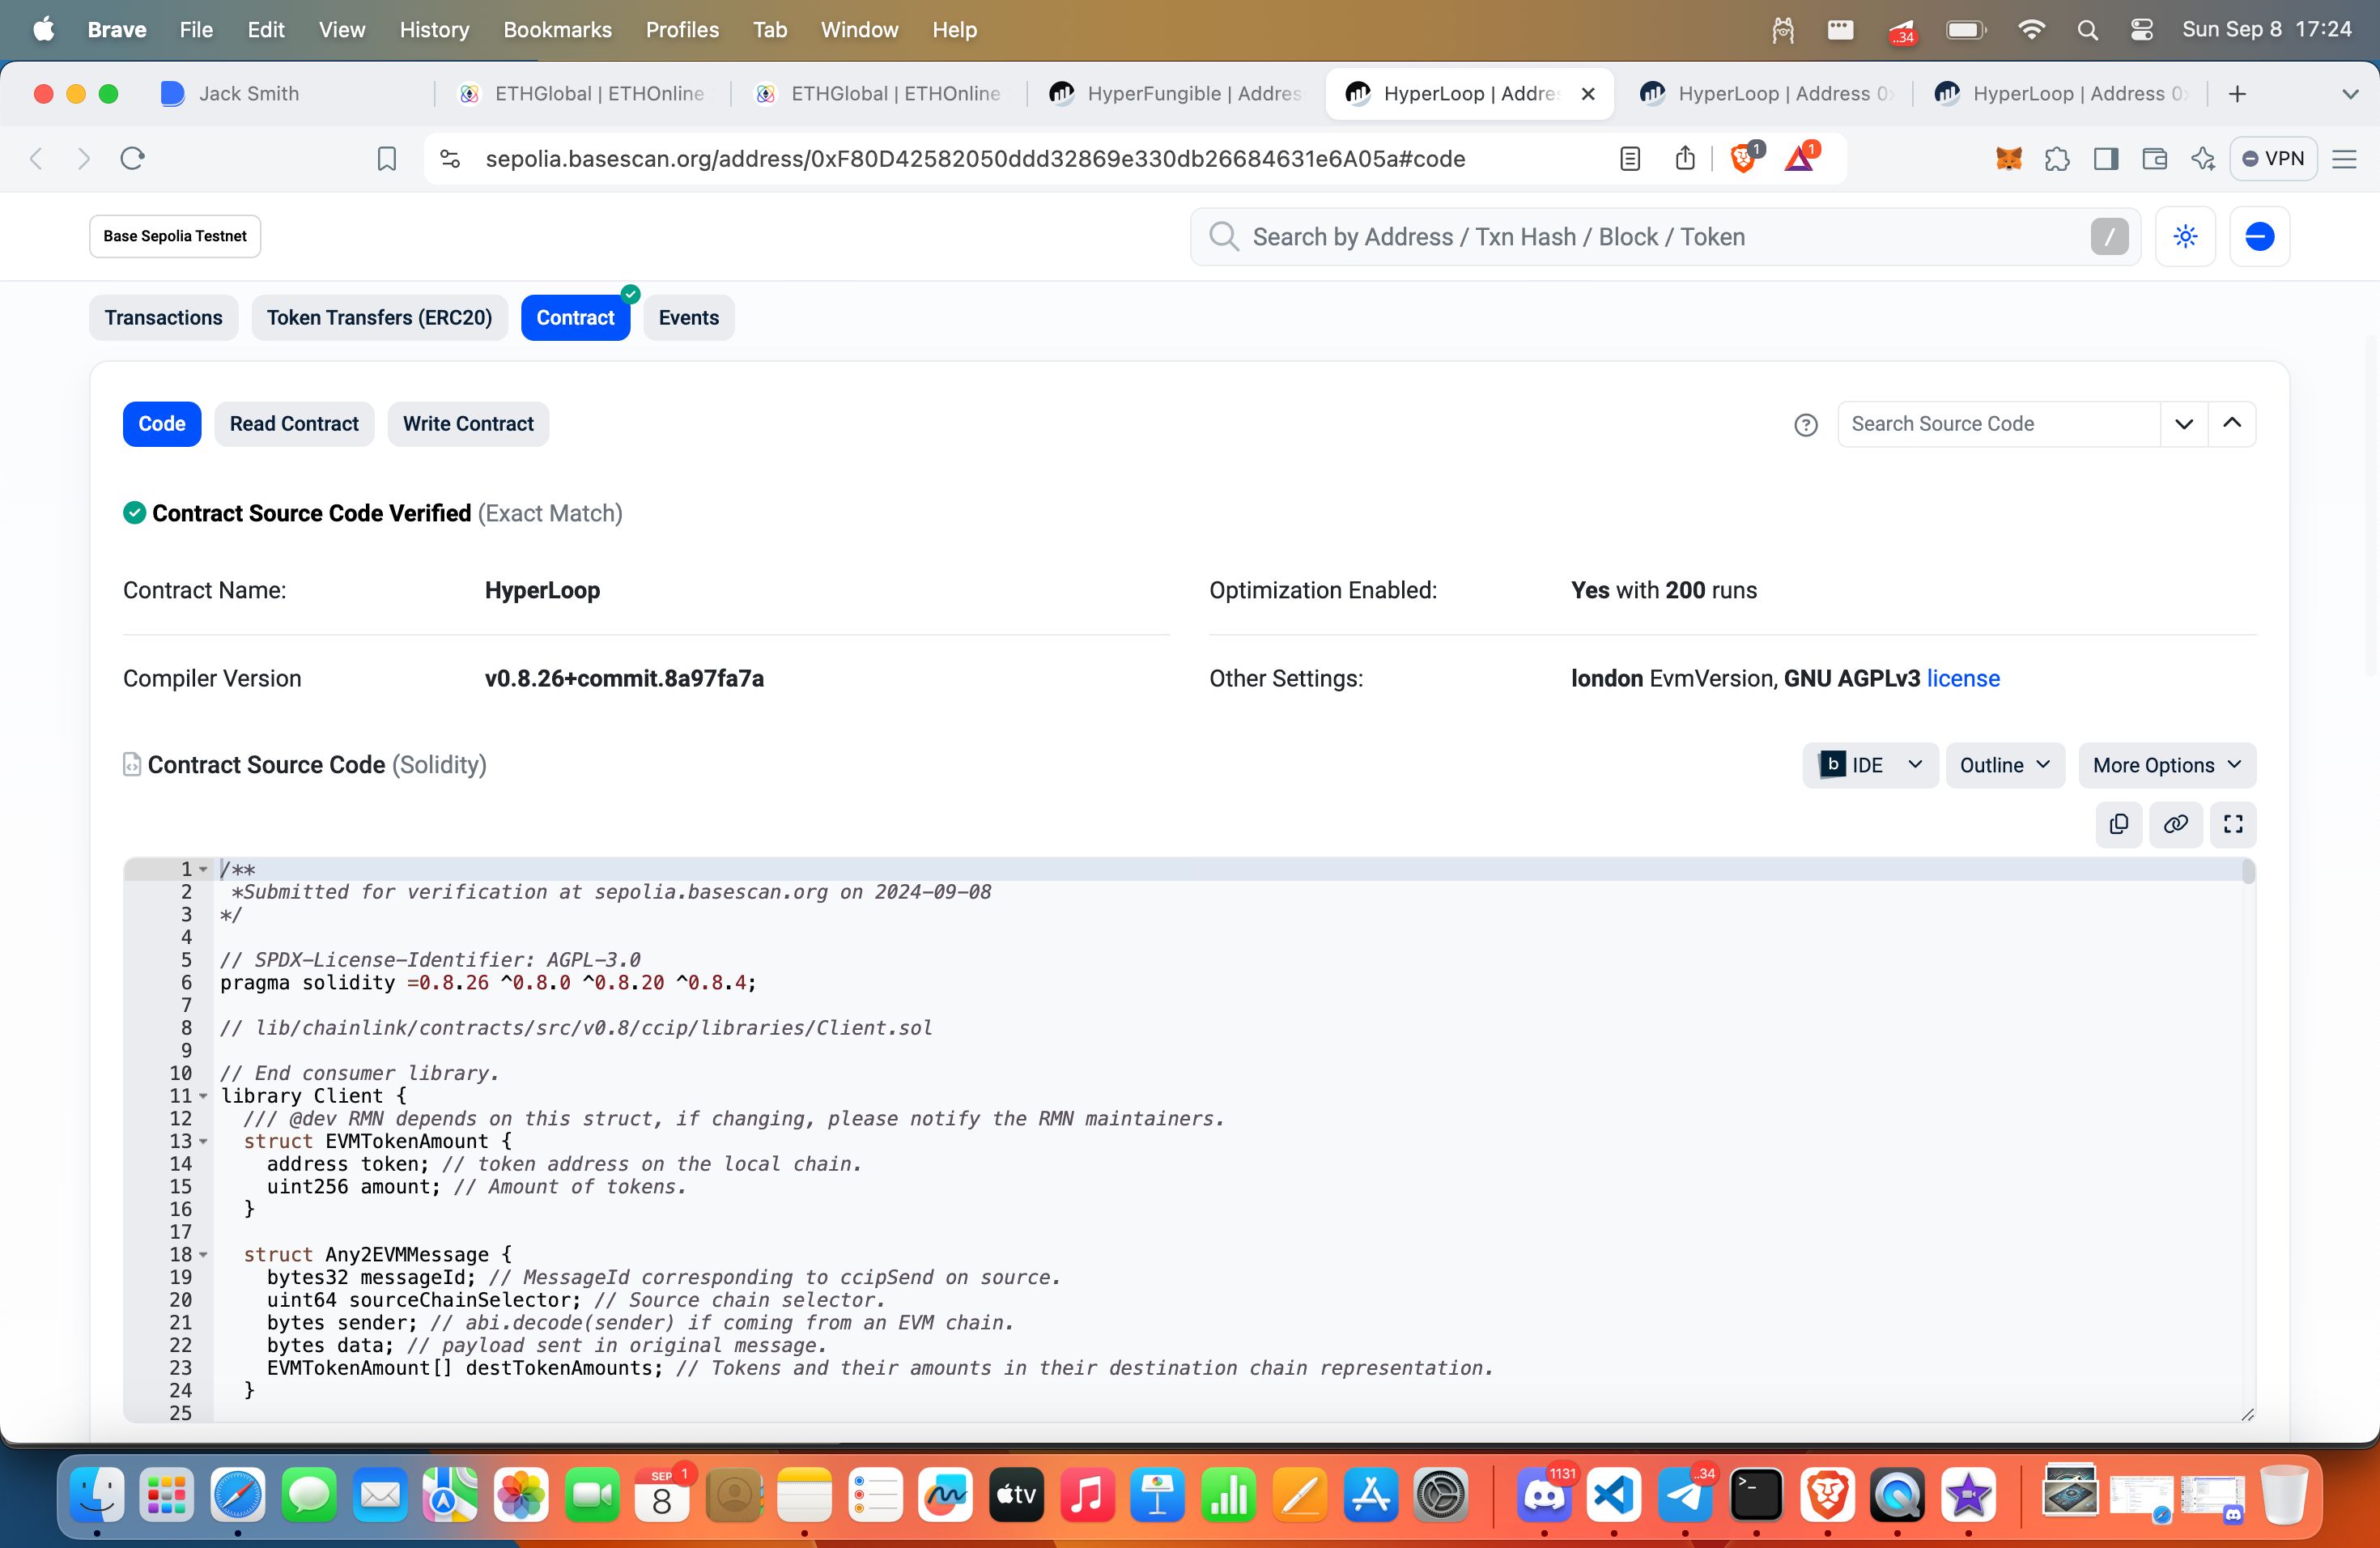2380x1548 pixels.
Task: Click the source code search help icon
Action: click(1805, 425)
